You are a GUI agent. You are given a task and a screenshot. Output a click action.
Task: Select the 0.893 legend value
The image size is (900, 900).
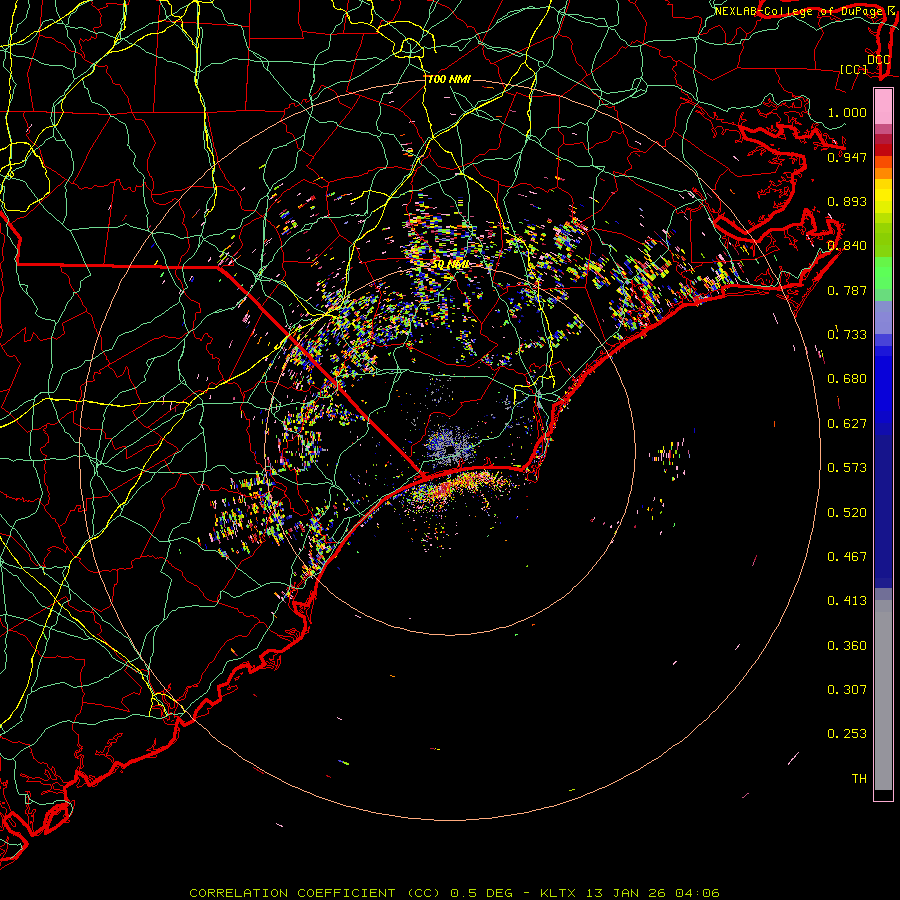[x=847, y=201]
